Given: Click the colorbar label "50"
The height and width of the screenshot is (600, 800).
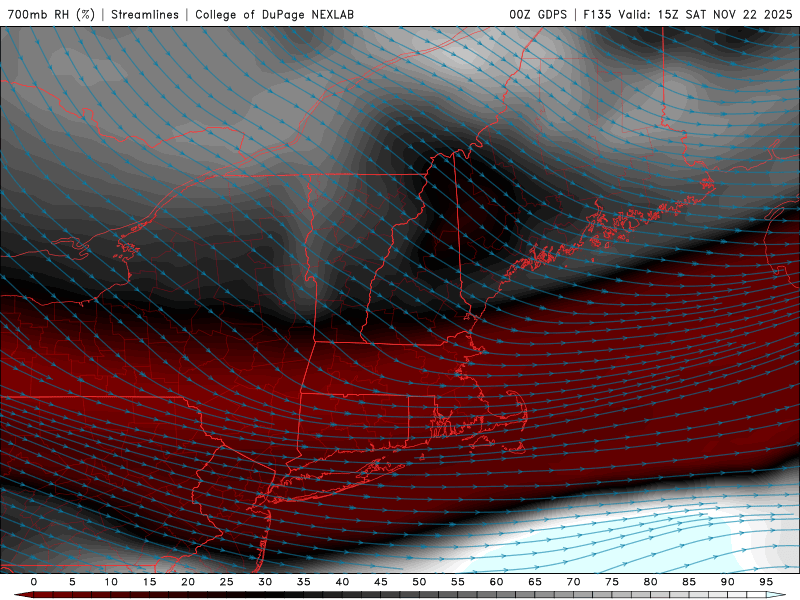Looking at the screenshot, I should [419, 582].
